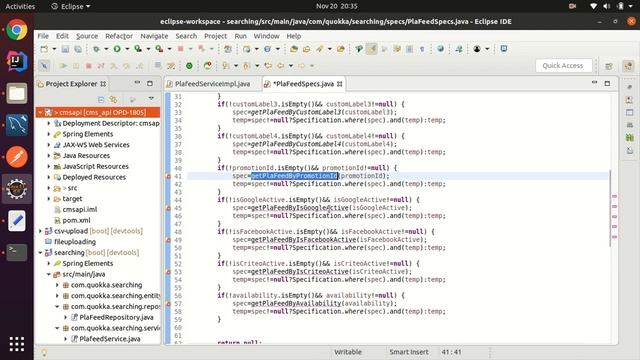The image size is (640, 360).
Task: Collapse the src/main/java node
Action: pos(49,274)
